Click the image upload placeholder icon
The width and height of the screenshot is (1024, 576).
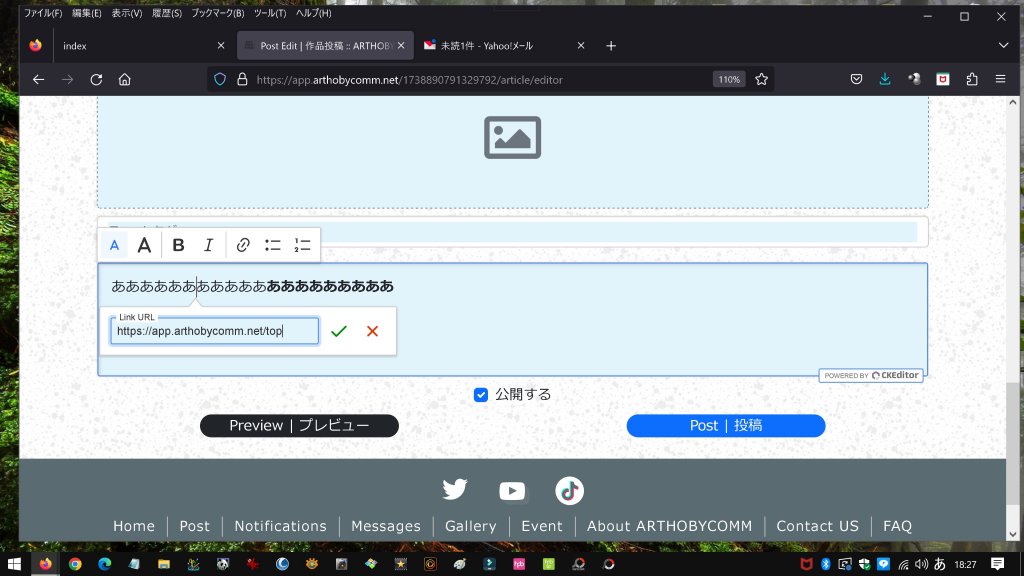(x=513, y=138)
